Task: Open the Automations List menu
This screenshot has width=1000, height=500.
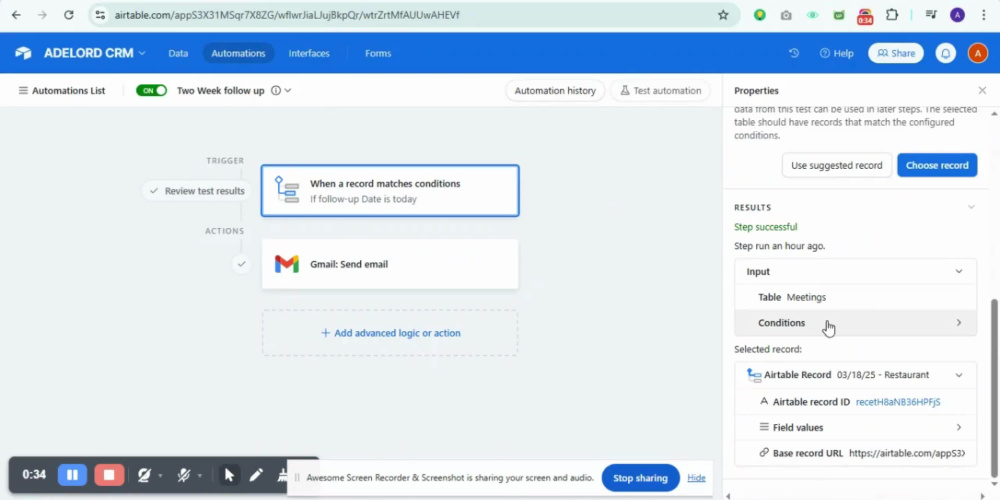Action: (x=62, y=91)
